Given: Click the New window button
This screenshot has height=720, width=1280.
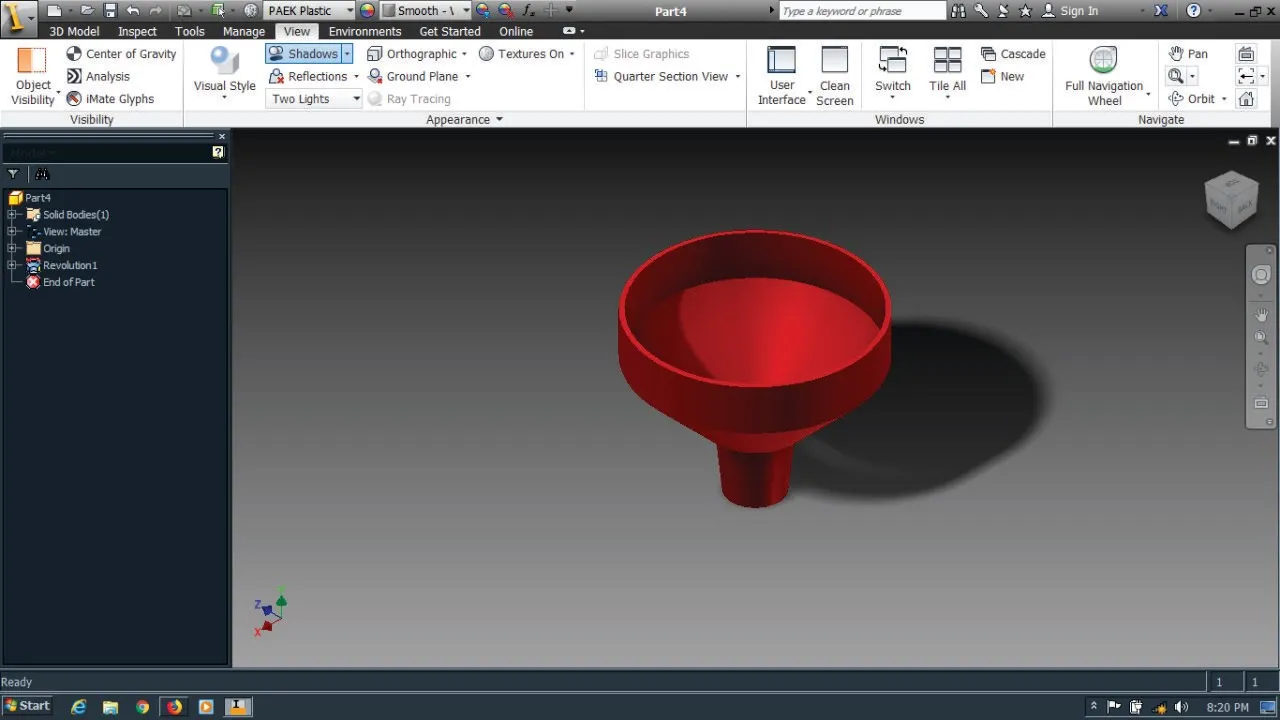Looking at the screenshot, I should point(1002,76).
